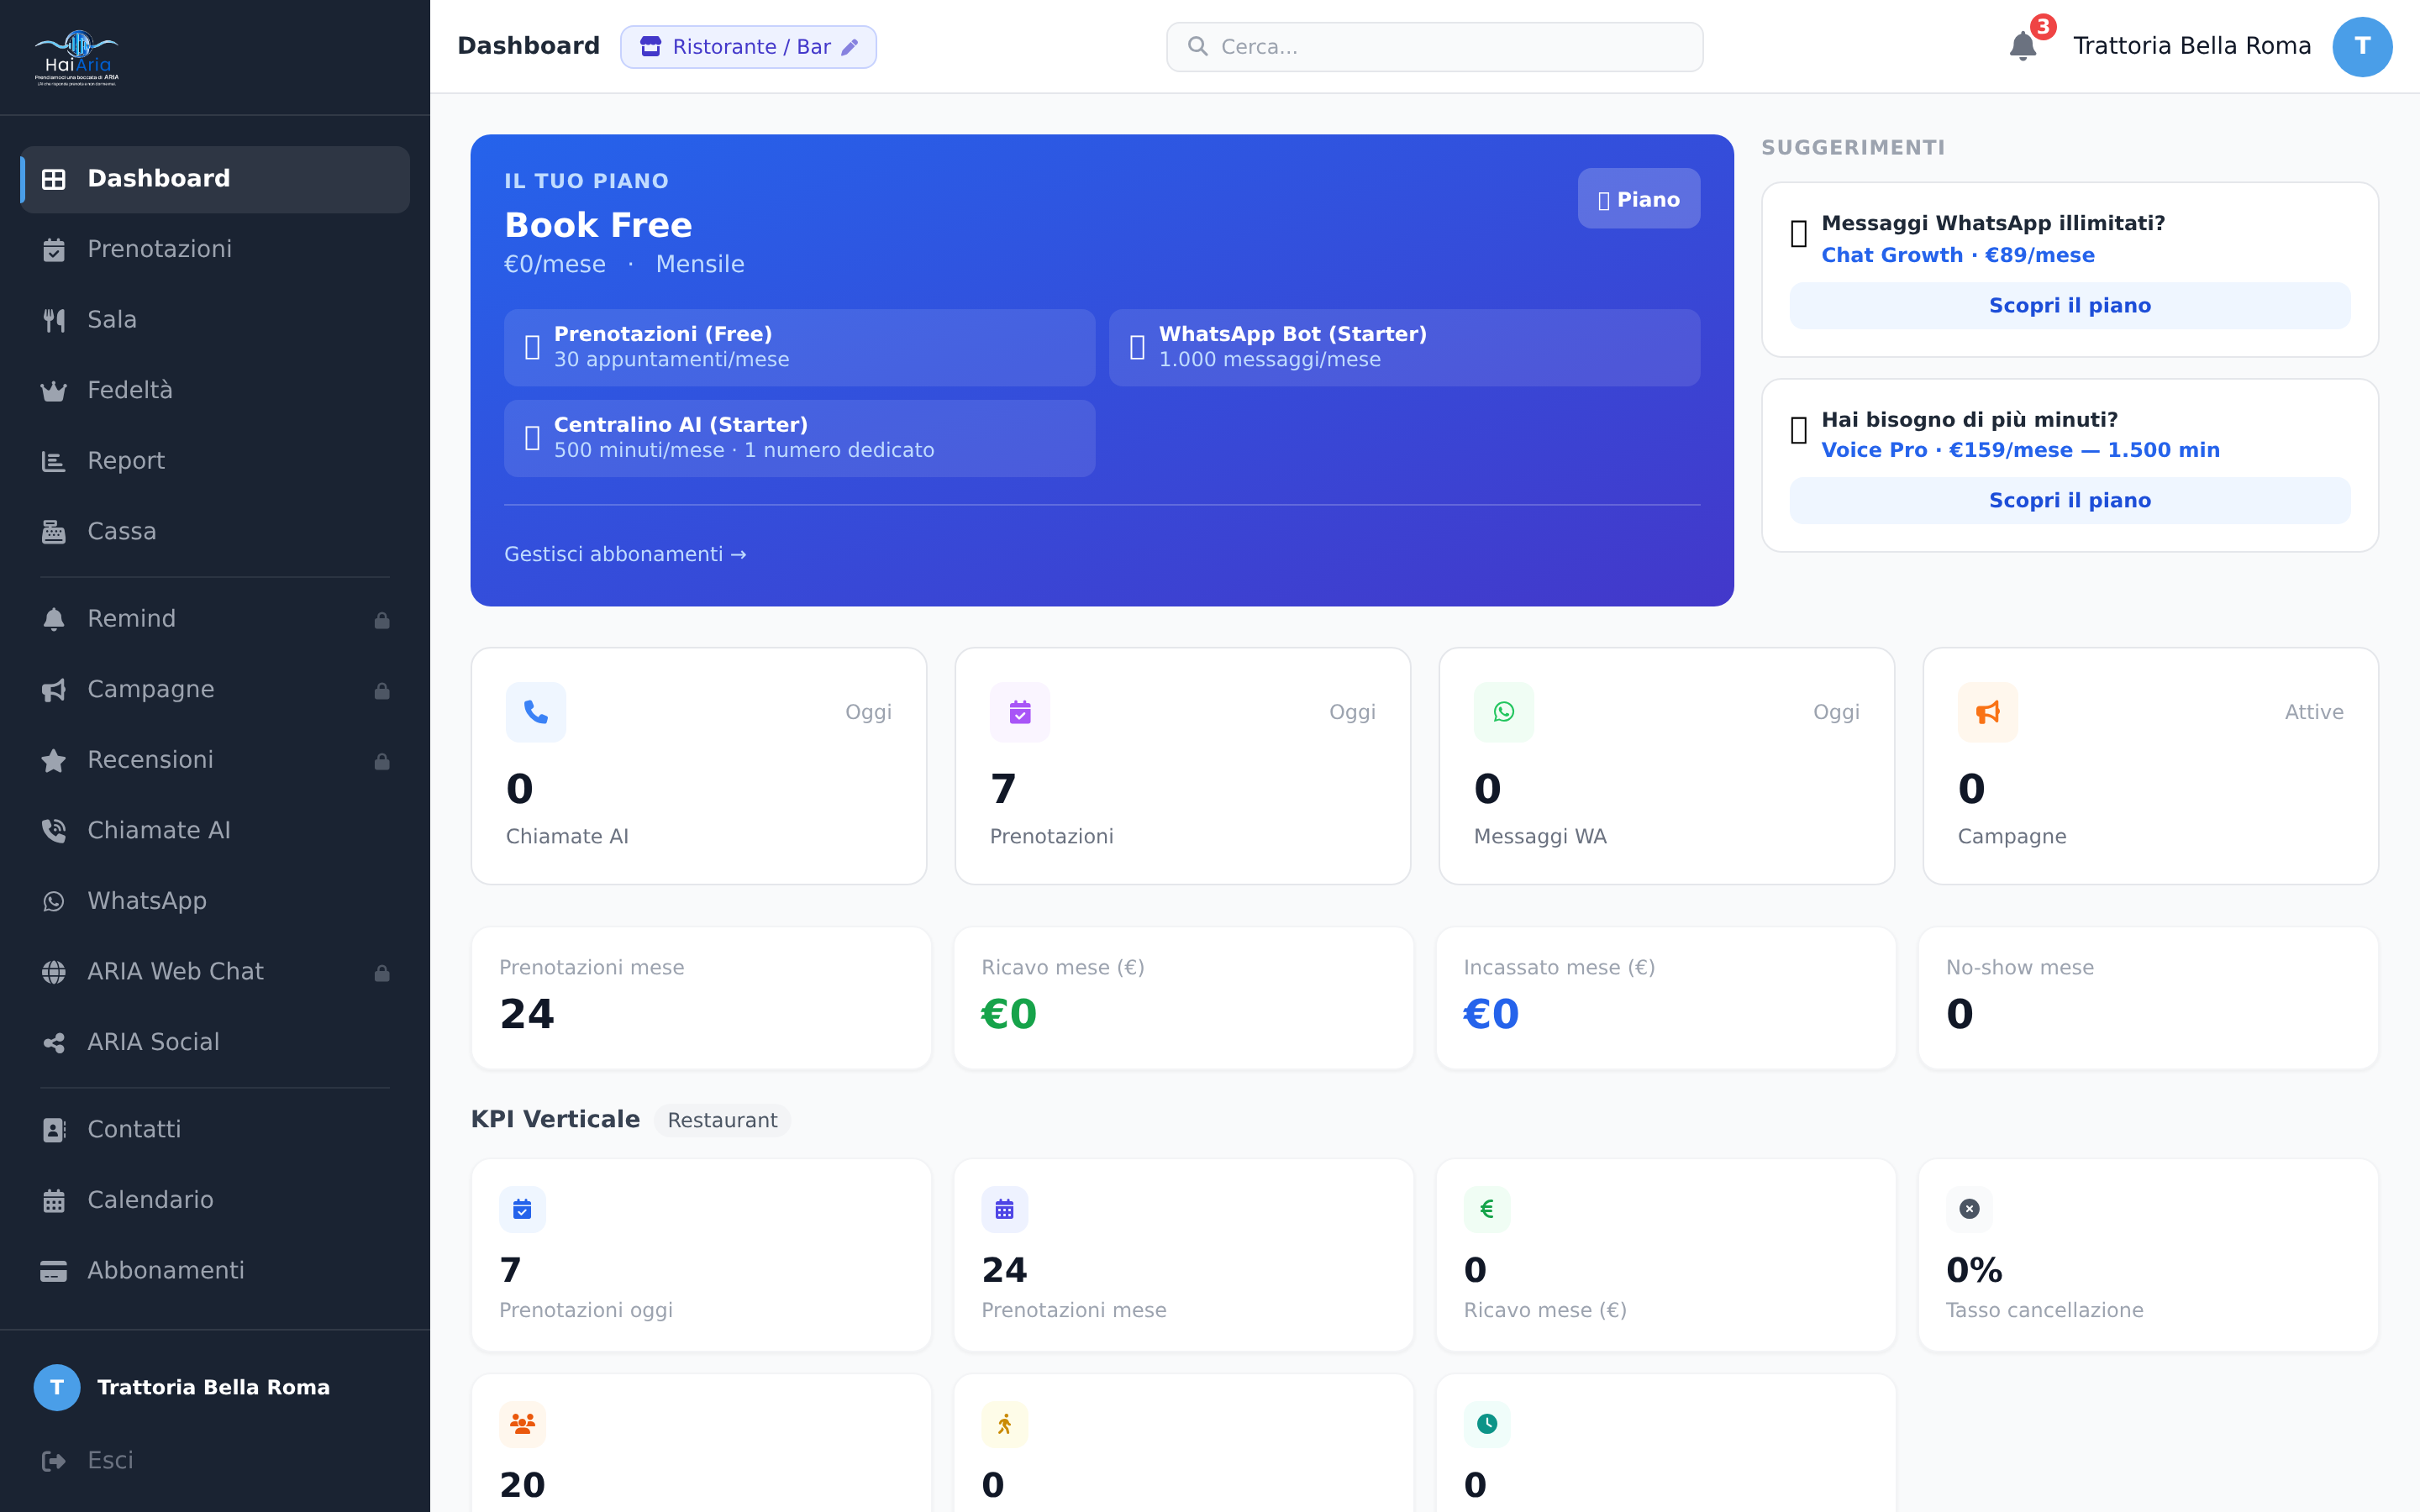Click the Prenotazioni mese KPI calendar icon
This screenshot has width=2420, height=1512.
click(x=1004, y=1210)
